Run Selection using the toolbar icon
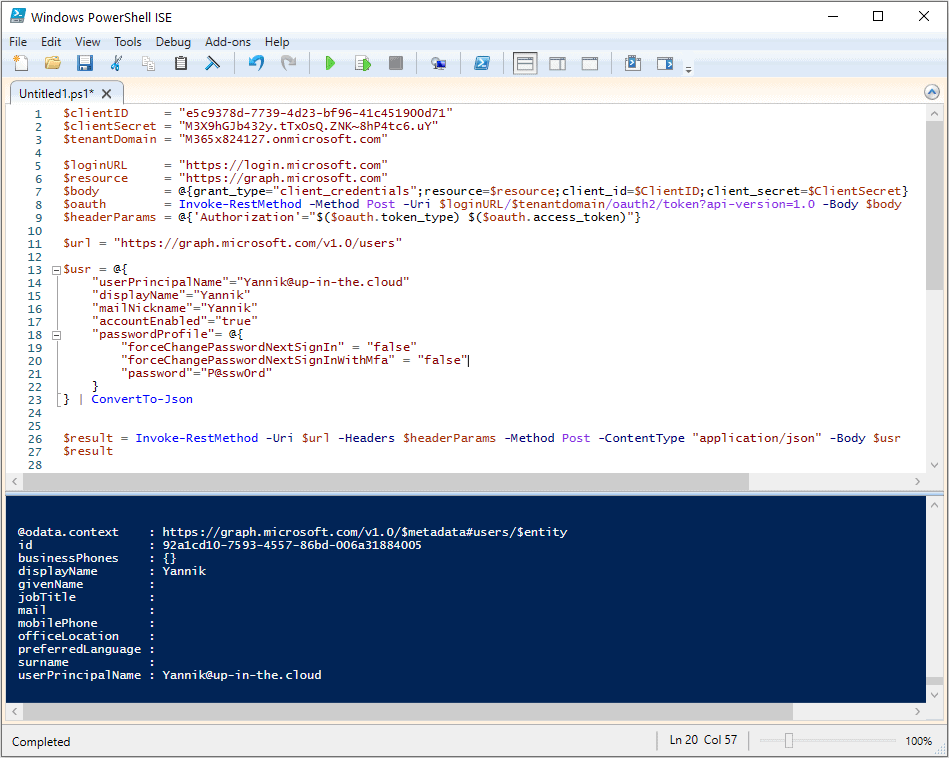Image resolution: width=949 pixels, height=758 pixels. pos(363,63)
